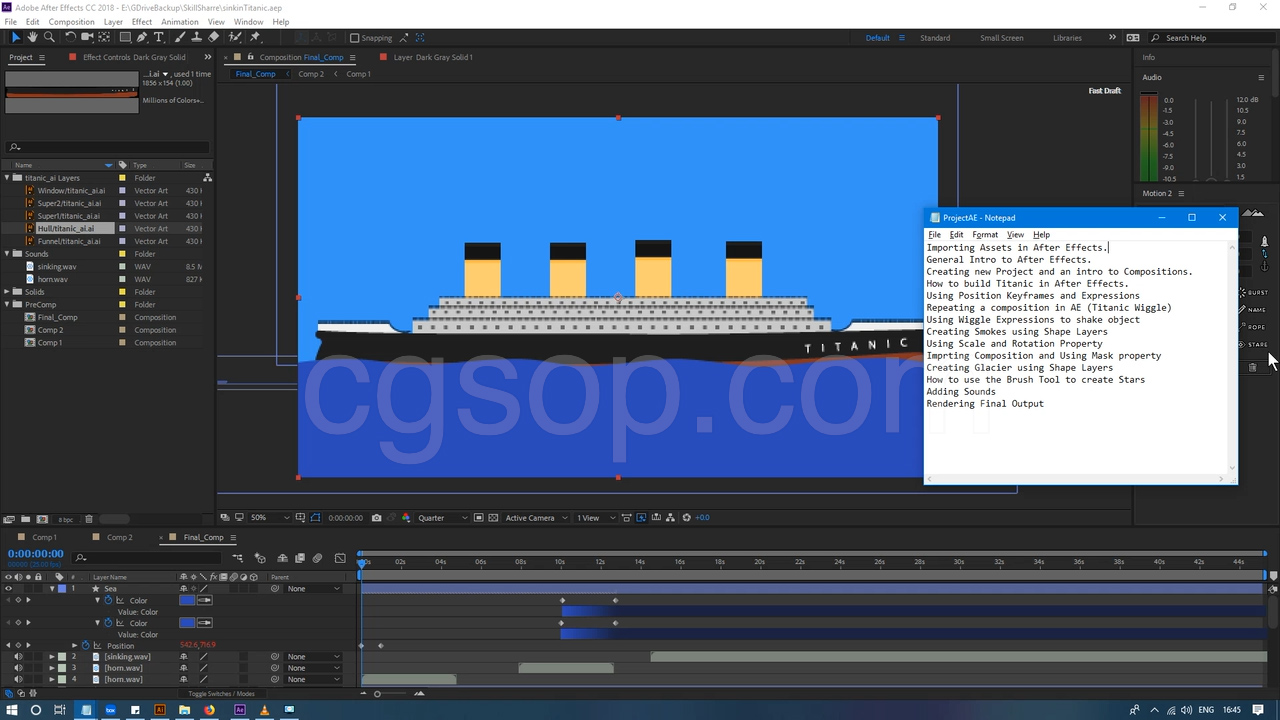Open the viewer magnification 50% dropdown
The height and width of the screenshot is (720, 1280).
(x=270, y=518)
